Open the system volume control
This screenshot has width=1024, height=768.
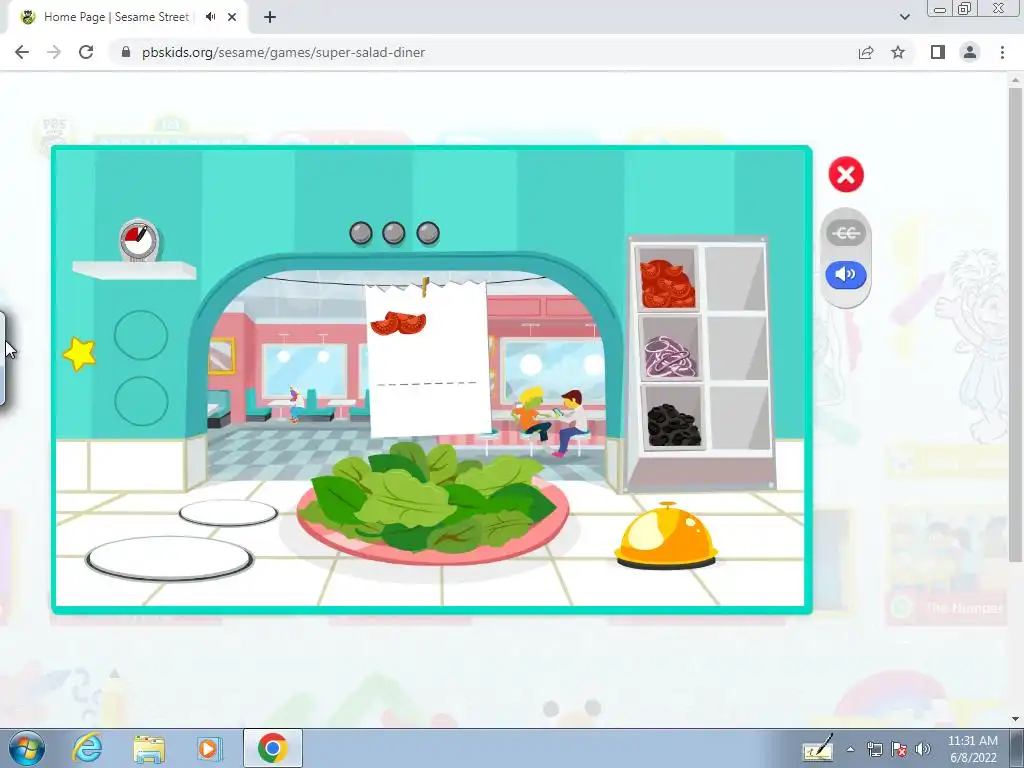[923, 749]
